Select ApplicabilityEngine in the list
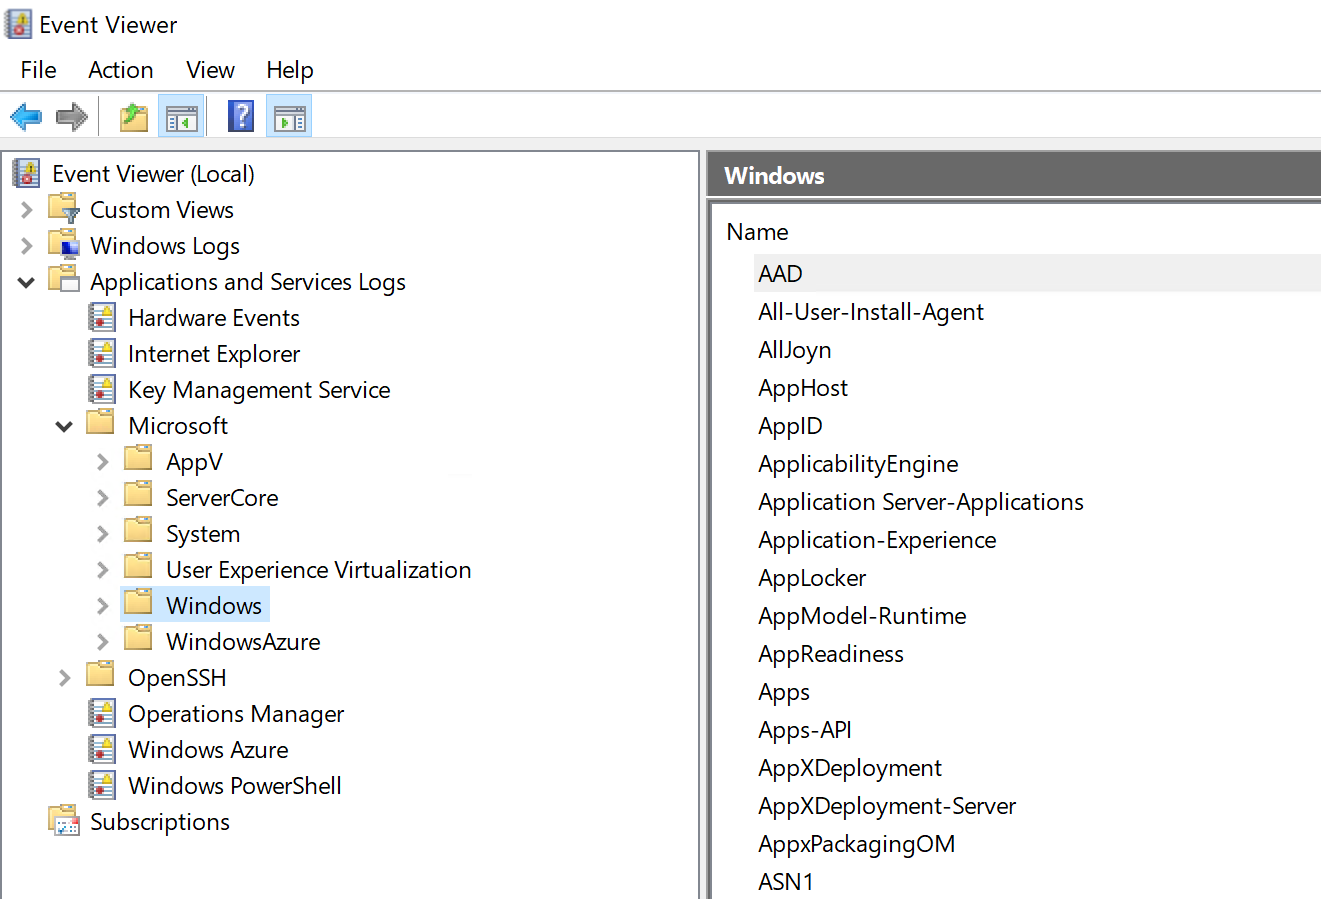This screenshot has width=1321, height=899. point(858,464)
